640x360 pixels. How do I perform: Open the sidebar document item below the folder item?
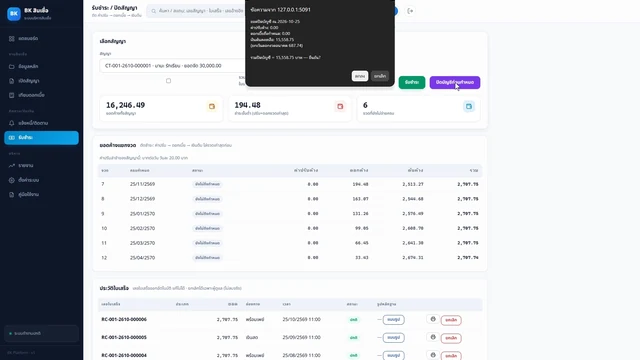(x=41, y=81)
